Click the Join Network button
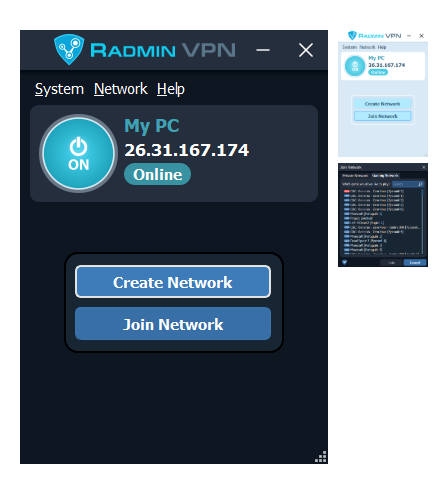 coord(173,324)
